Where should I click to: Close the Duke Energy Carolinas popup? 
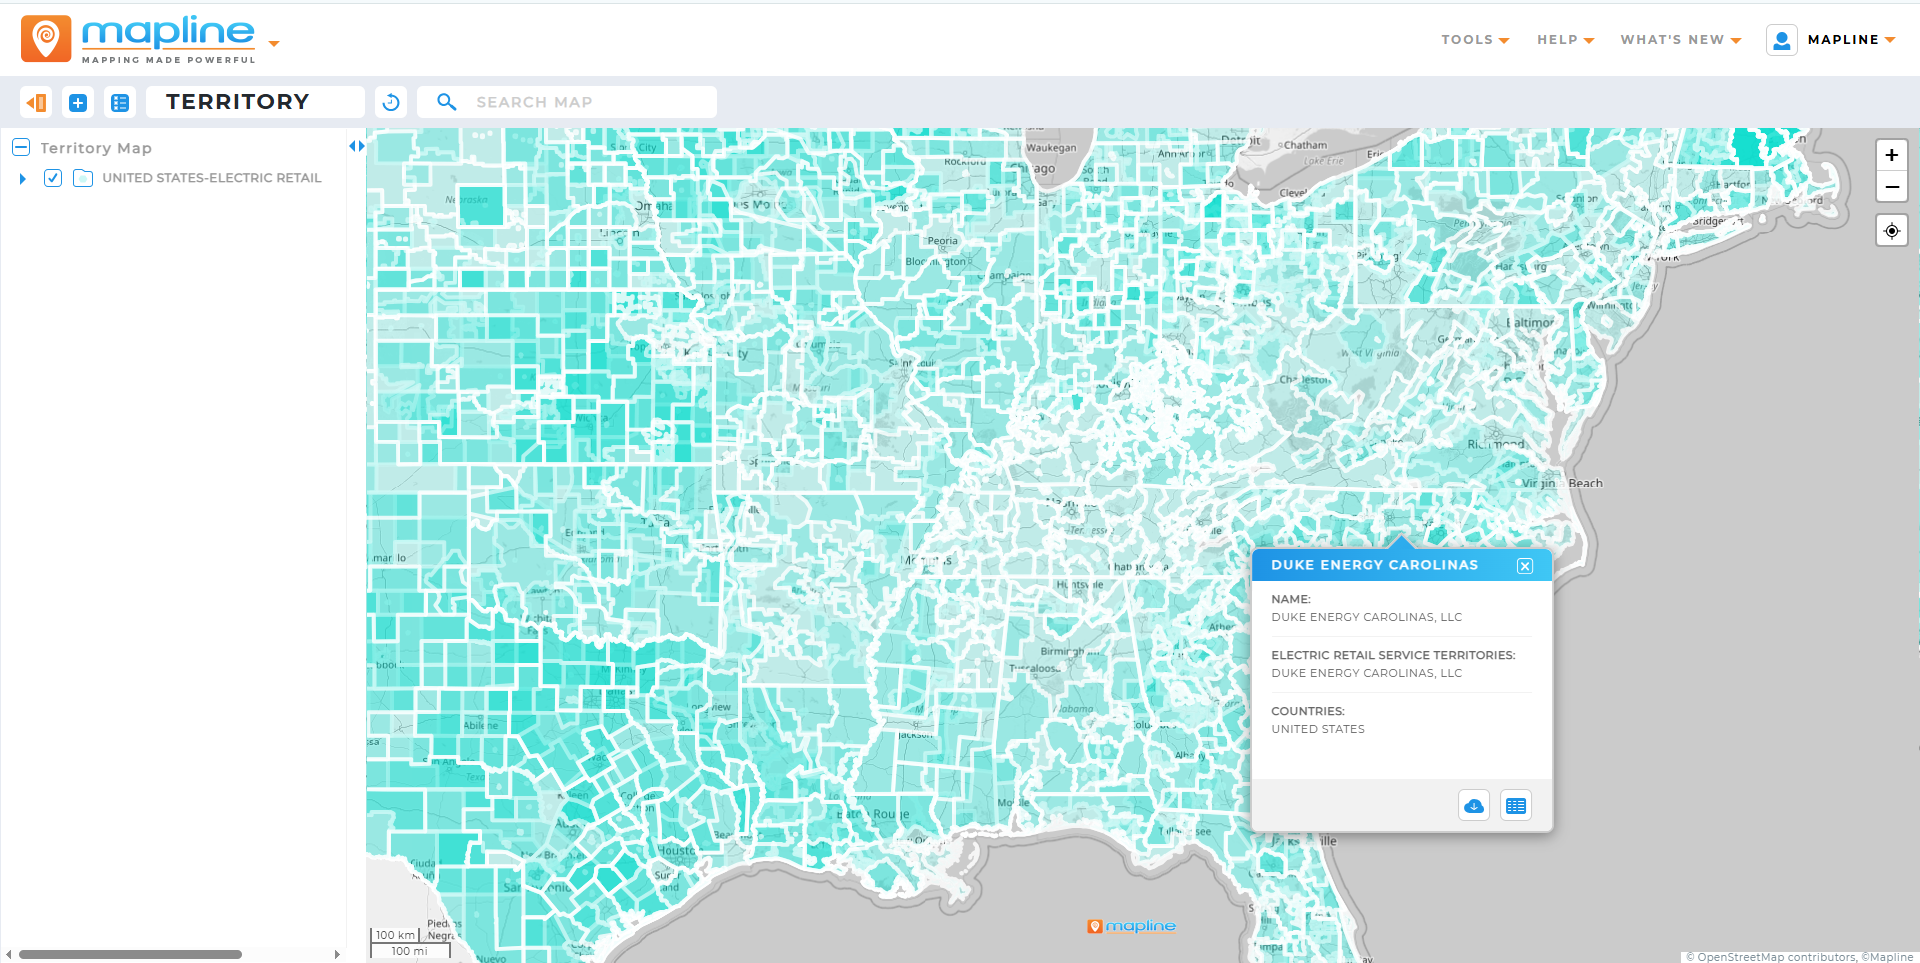(1525, 566)
